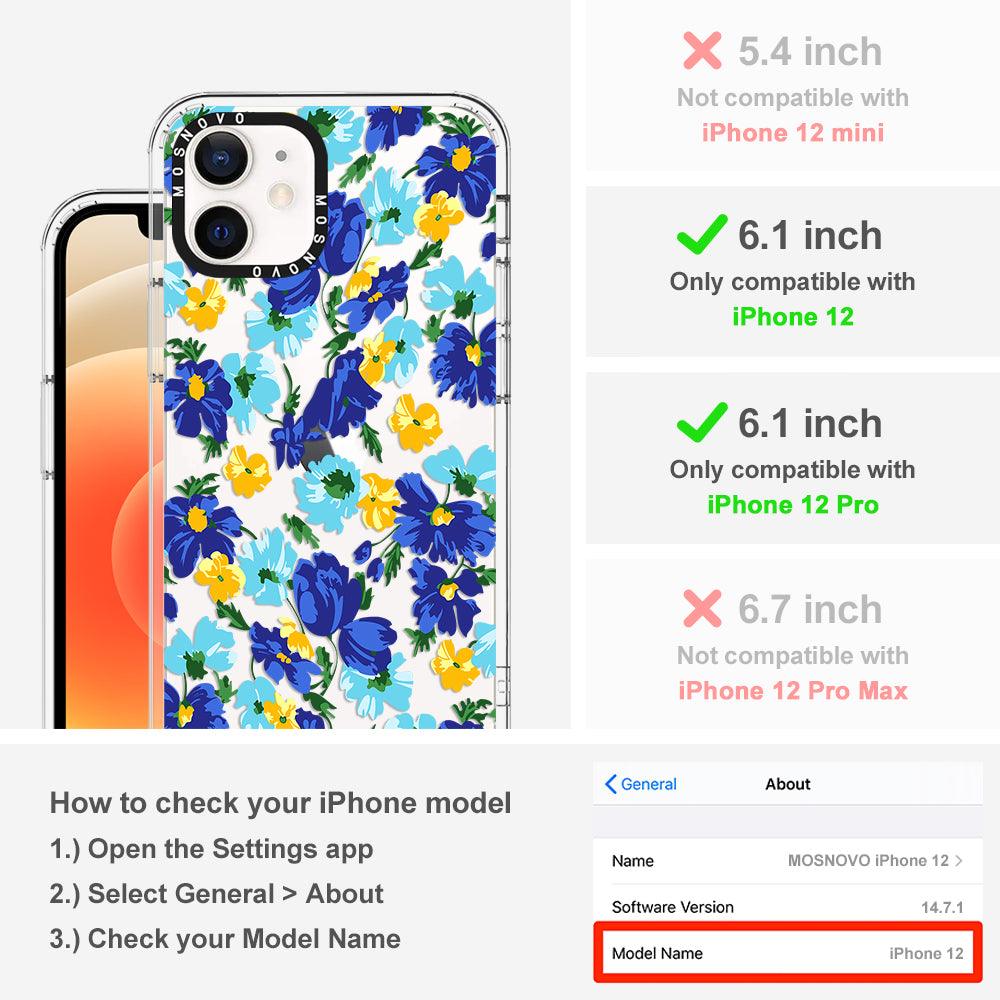The height and width of the screenshot is (1000, 1000).
Task: Tap the blue back chevron next to General
Action: pos(610,784)
